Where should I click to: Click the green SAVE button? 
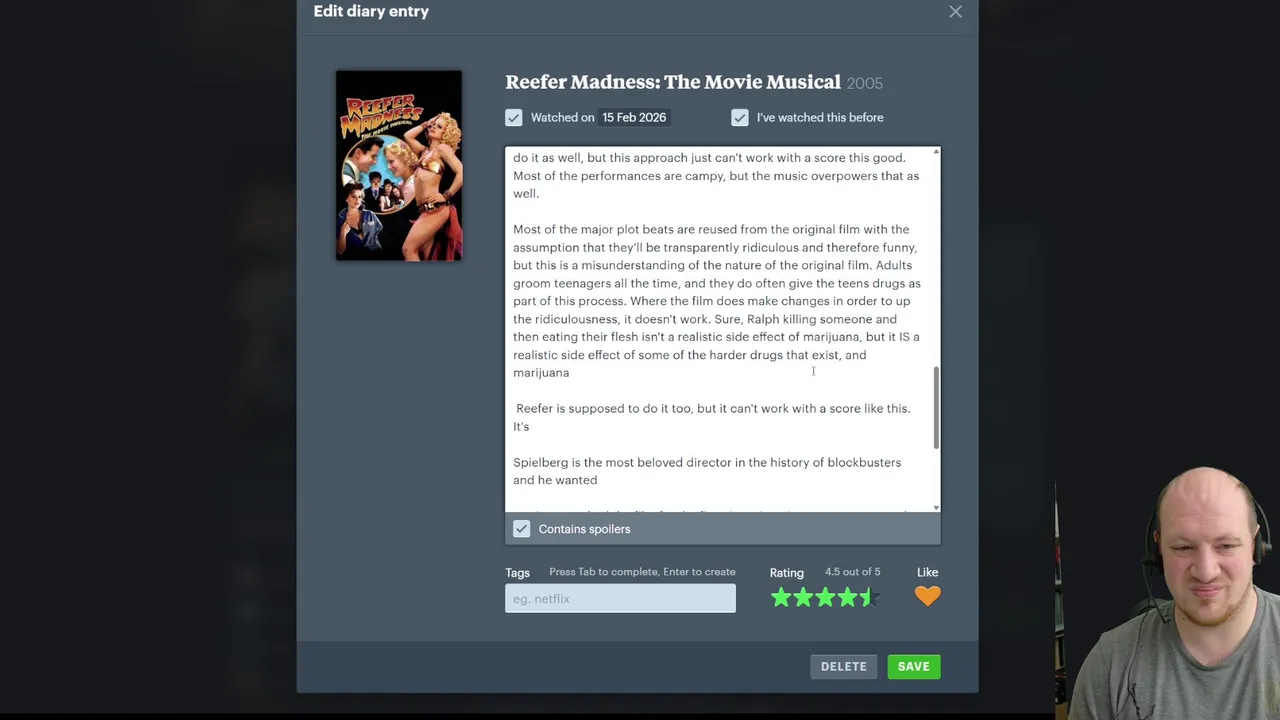click(913, 666)
